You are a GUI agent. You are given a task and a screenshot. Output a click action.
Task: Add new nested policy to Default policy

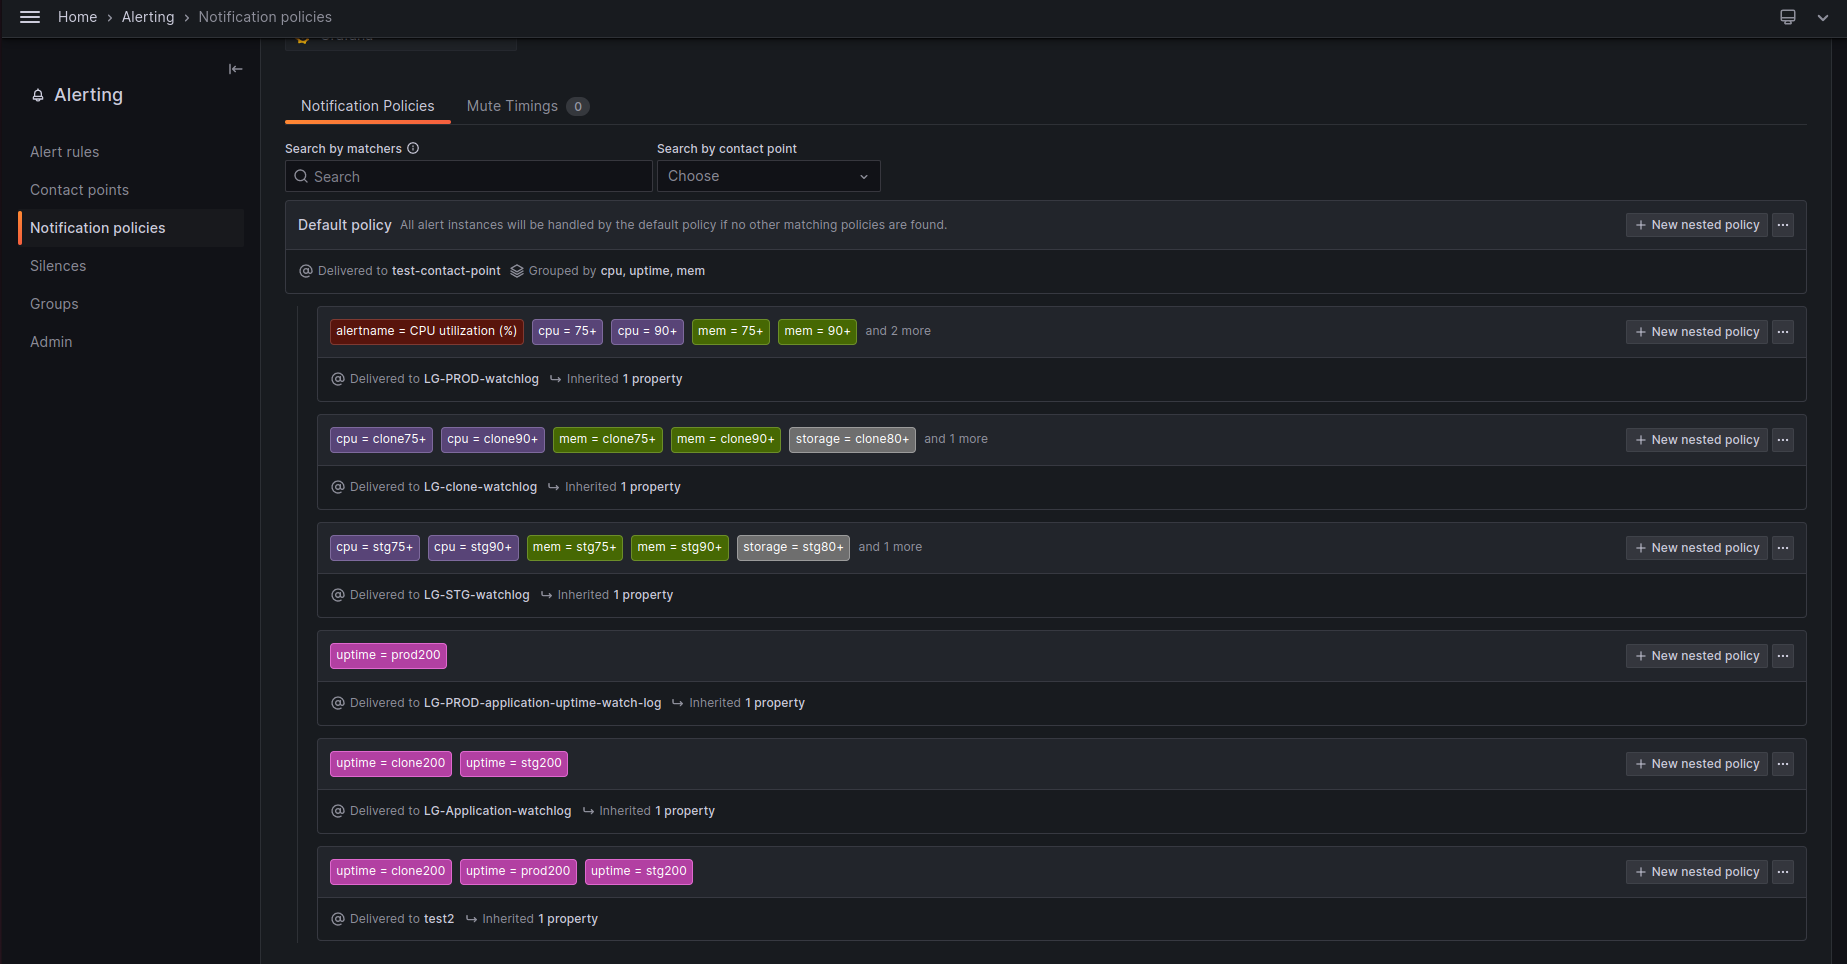1697,225
